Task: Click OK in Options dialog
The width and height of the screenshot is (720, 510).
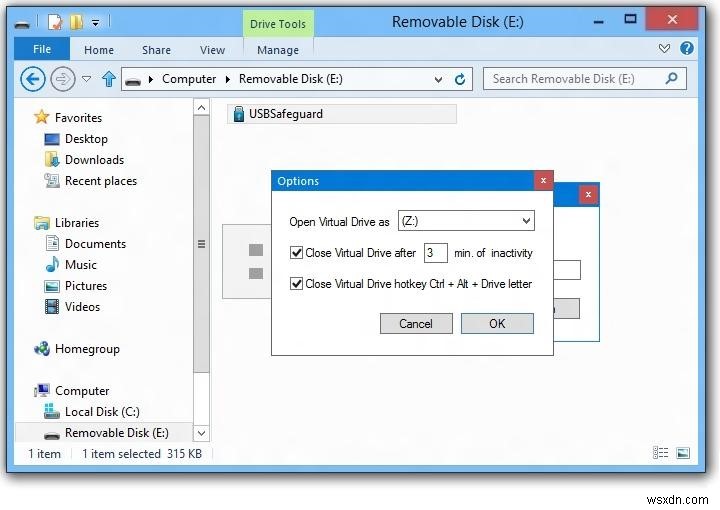Action: (497, 324)
